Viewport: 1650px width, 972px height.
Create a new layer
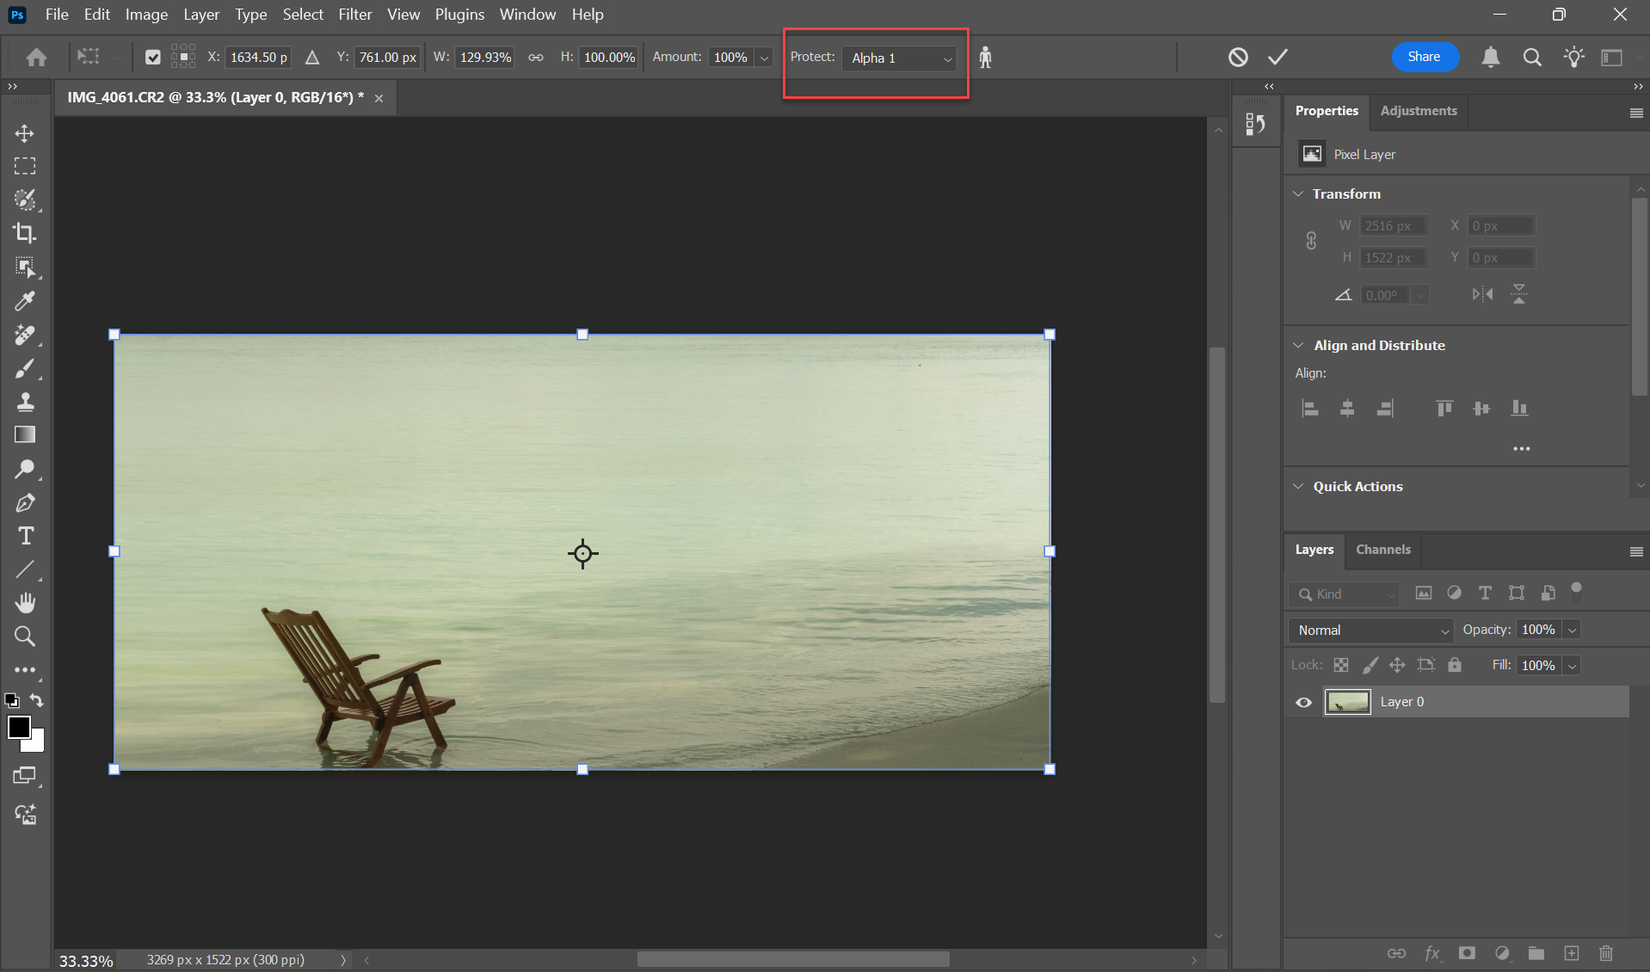pos(1571,953)
